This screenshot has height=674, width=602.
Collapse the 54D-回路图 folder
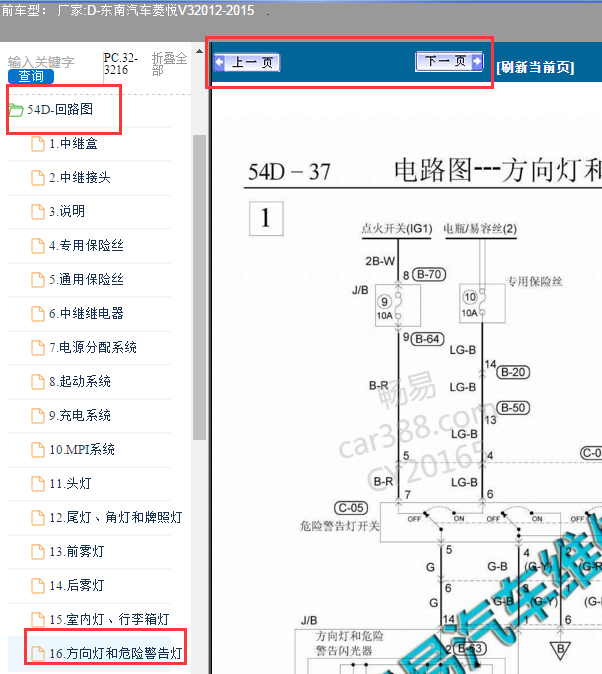point(60,109)
